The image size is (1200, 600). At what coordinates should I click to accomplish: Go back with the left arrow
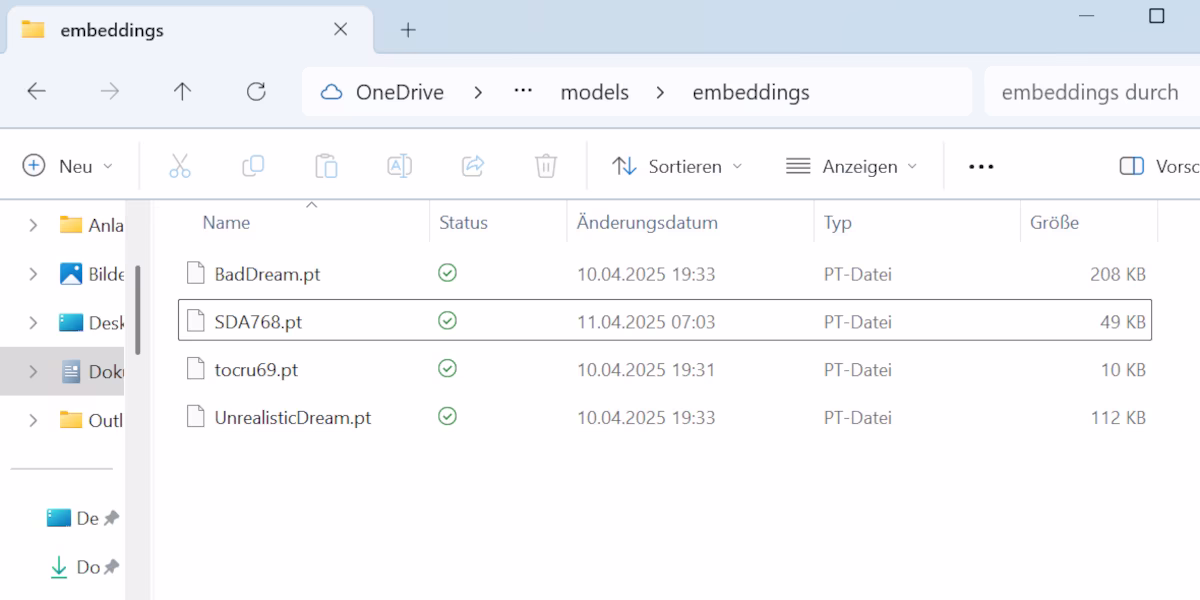(36, 92)
